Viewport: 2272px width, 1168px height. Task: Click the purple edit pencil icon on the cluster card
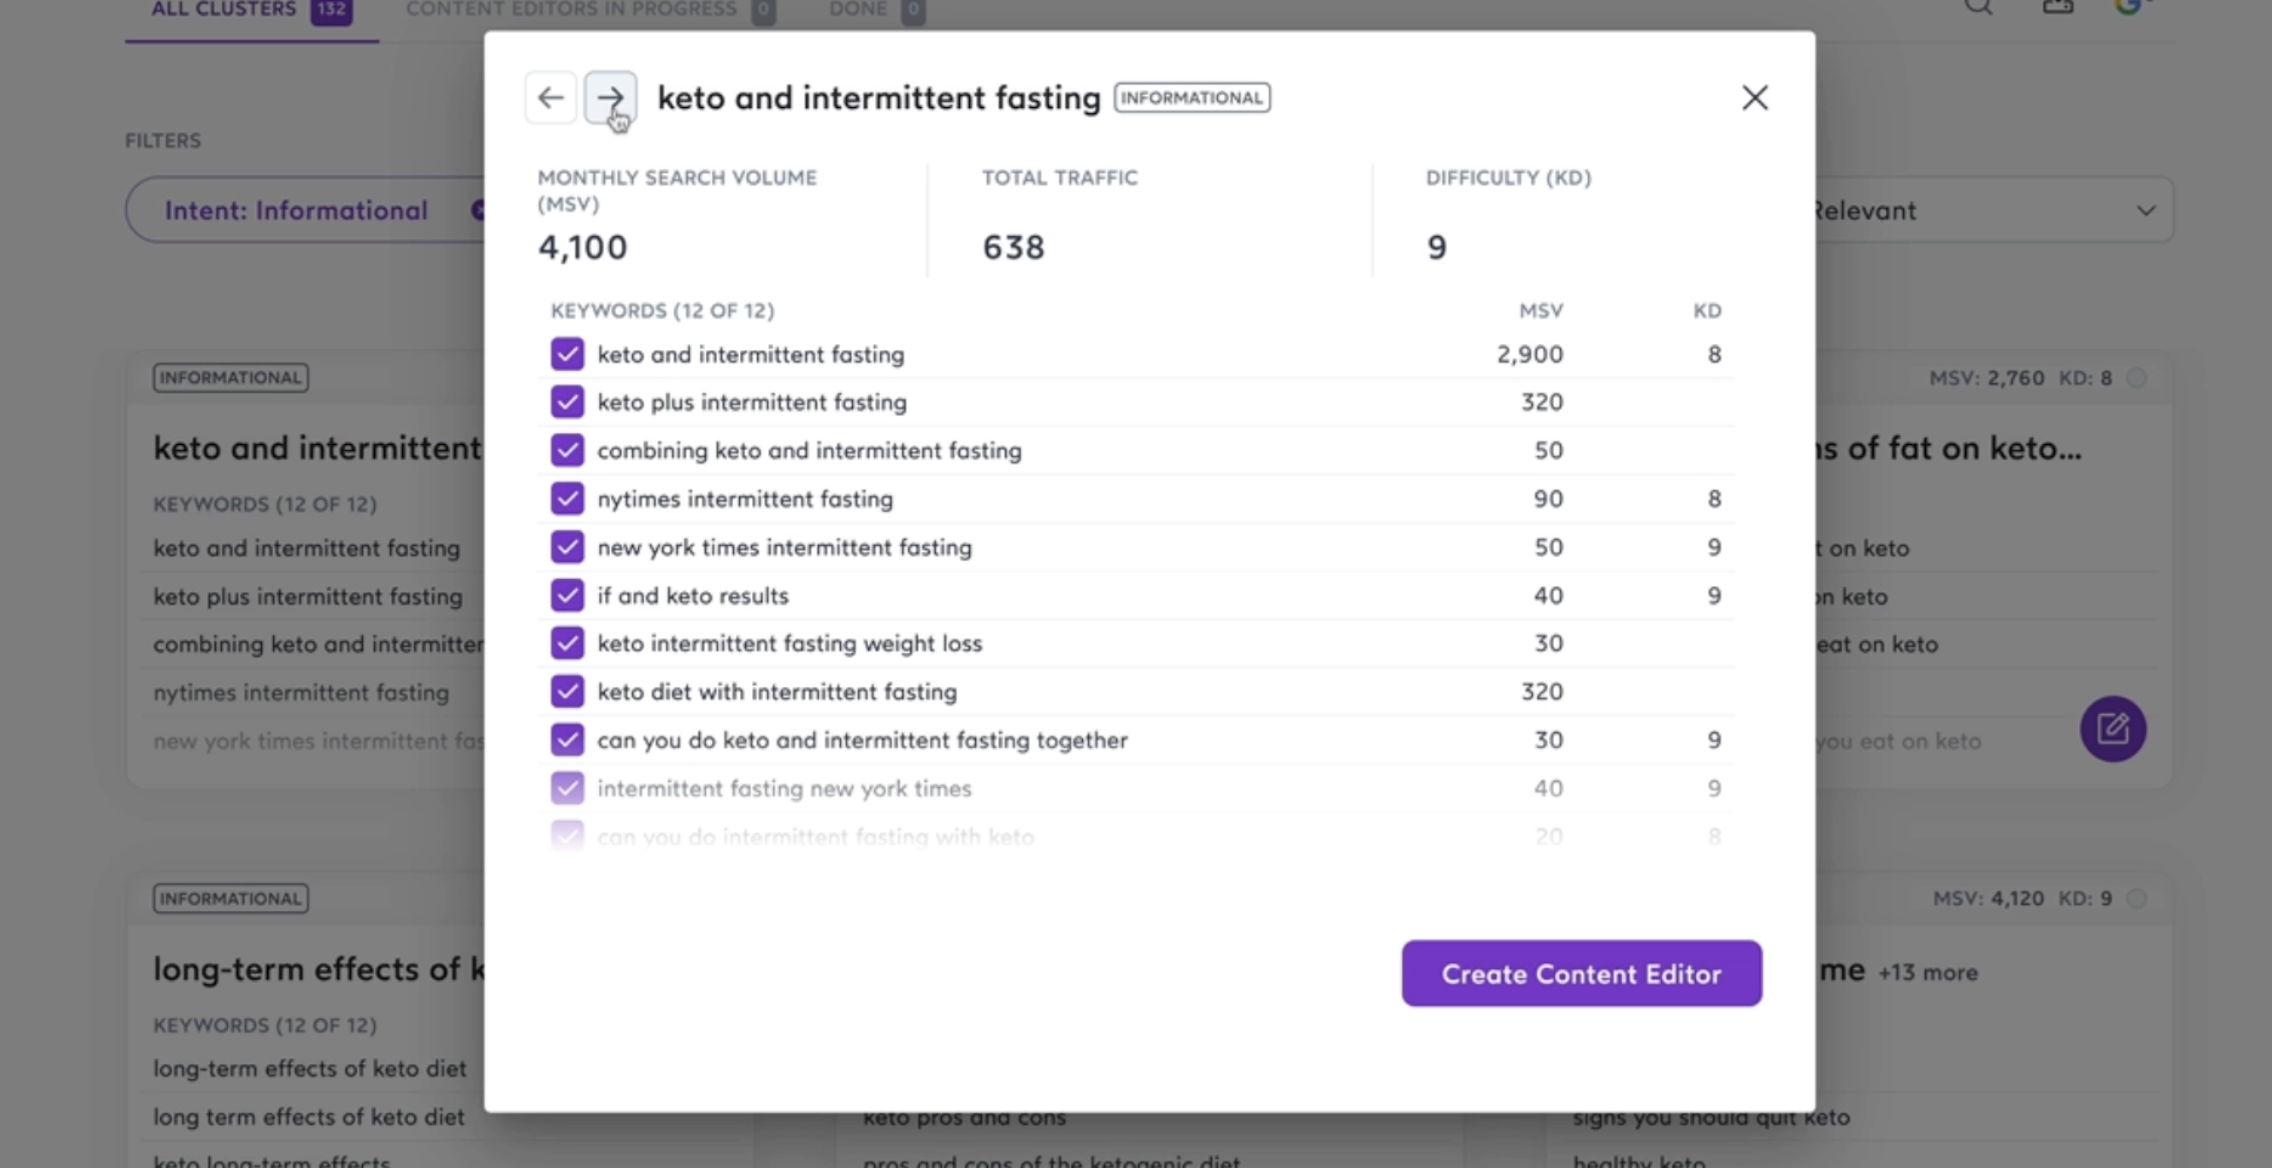[x=2113, y=729]
